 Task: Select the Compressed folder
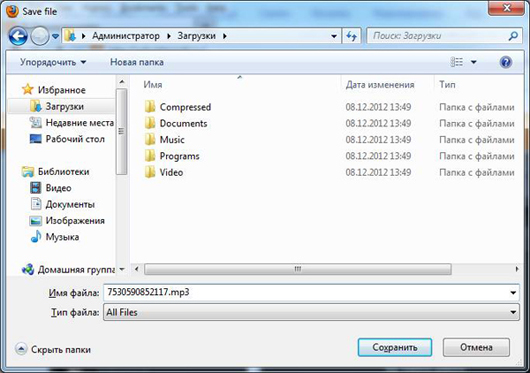coord(185,107)
